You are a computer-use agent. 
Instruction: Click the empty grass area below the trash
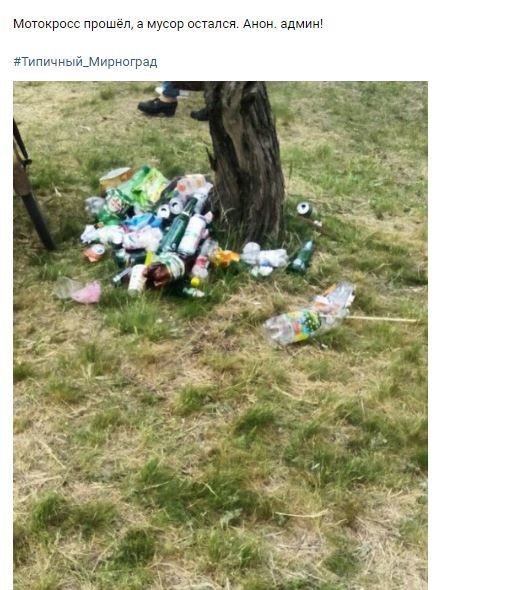click(220, 452)
